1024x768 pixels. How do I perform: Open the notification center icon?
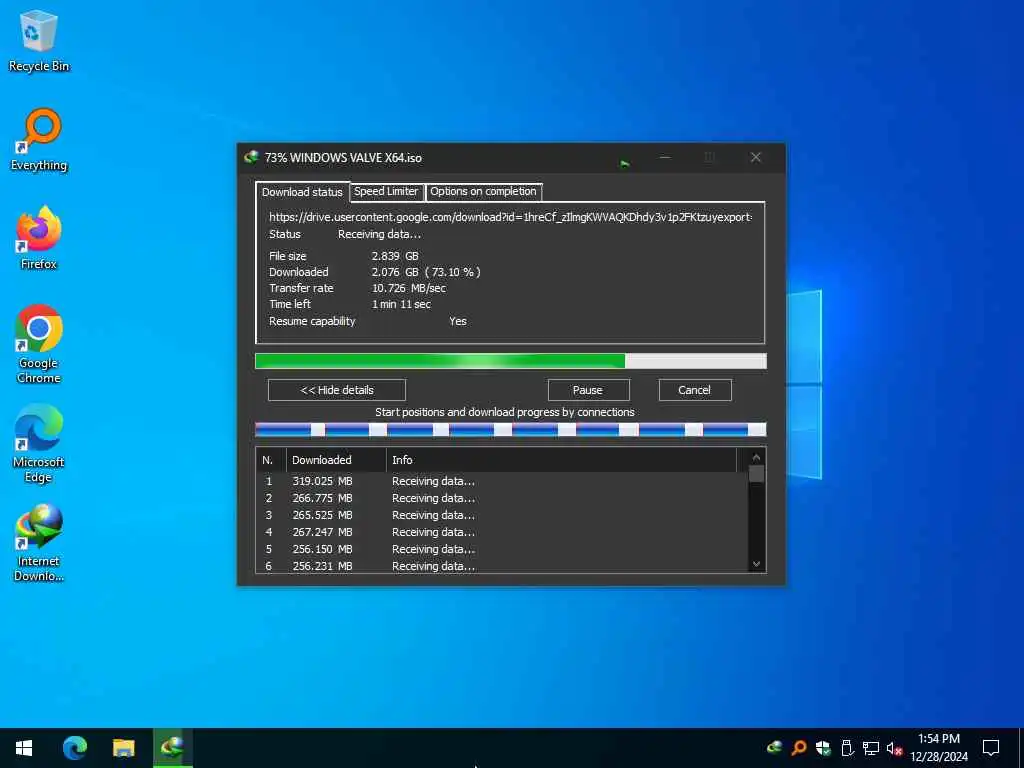991,748
